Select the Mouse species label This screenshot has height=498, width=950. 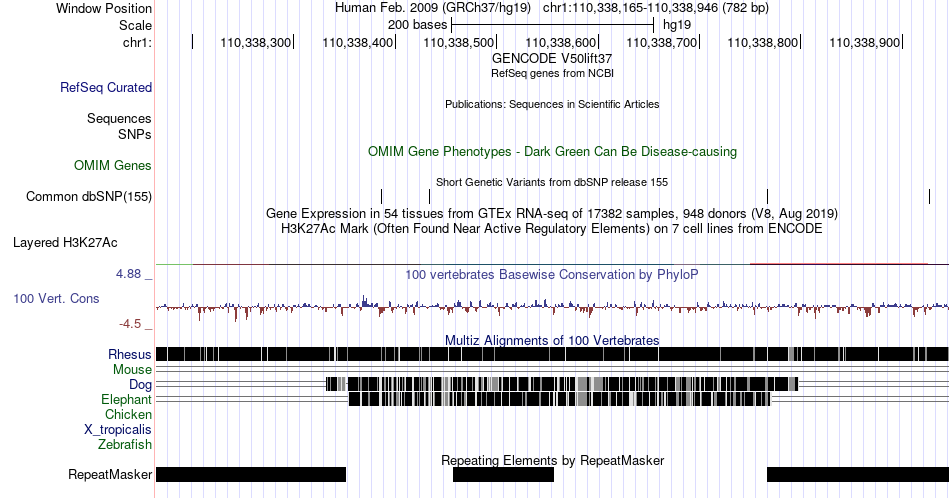pyautogui.click(x=132, y=370)
